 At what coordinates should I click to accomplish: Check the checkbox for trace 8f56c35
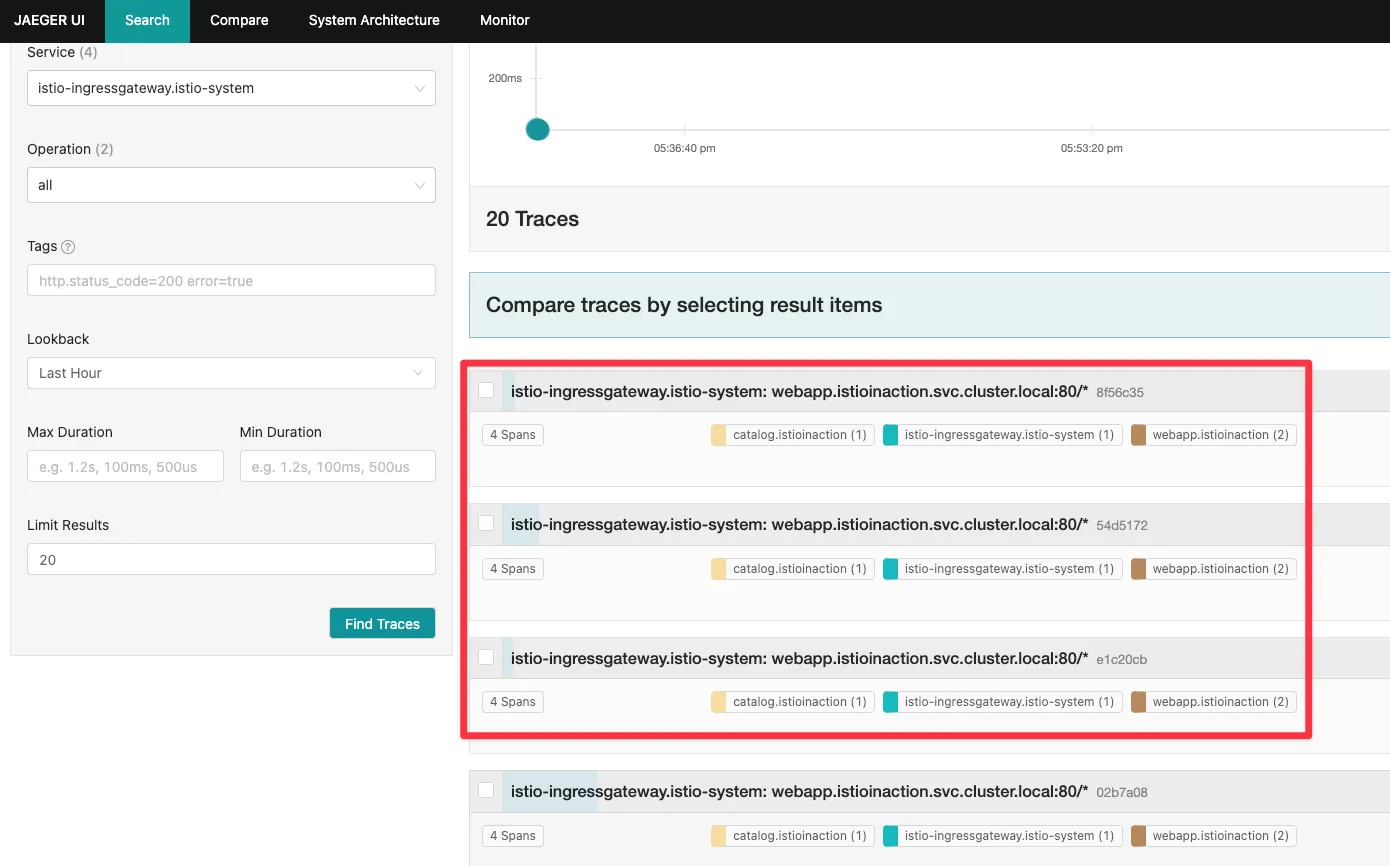(x=486, y=390)
